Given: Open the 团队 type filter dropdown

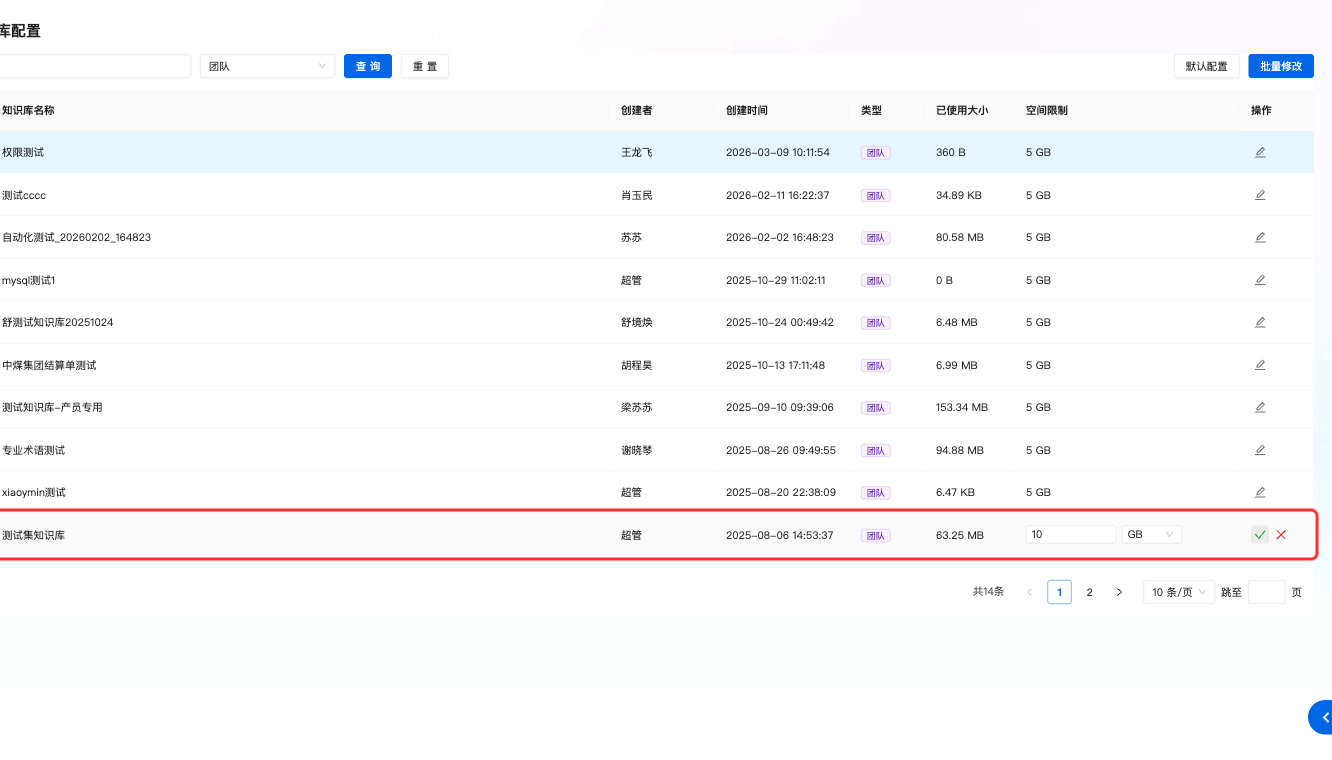Looking at the screenshot, I should (267, 66).
